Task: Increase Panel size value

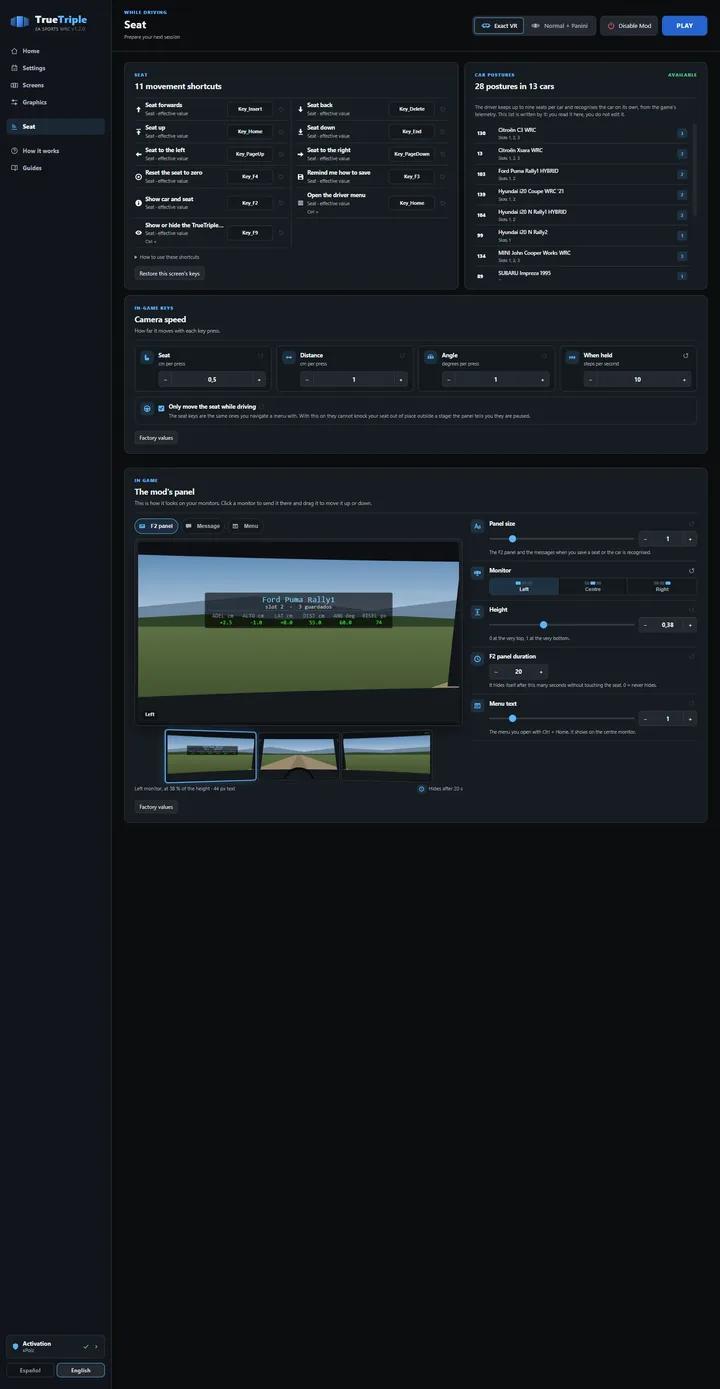Action: [690, 539]
